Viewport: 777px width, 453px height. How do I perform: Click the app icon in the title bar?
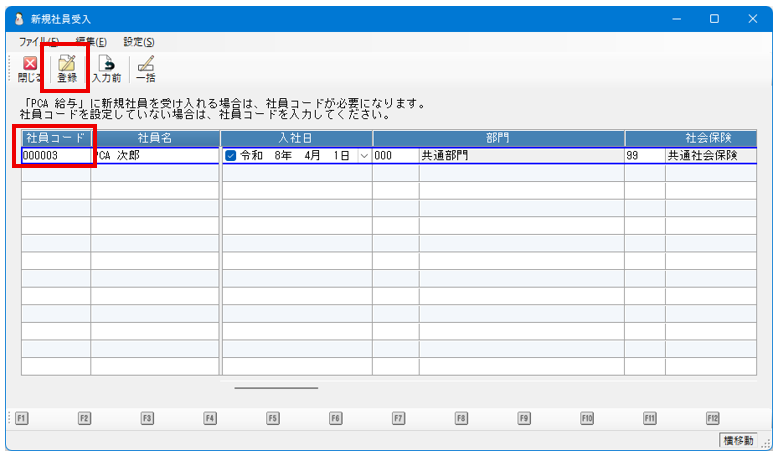click(18, 18)
